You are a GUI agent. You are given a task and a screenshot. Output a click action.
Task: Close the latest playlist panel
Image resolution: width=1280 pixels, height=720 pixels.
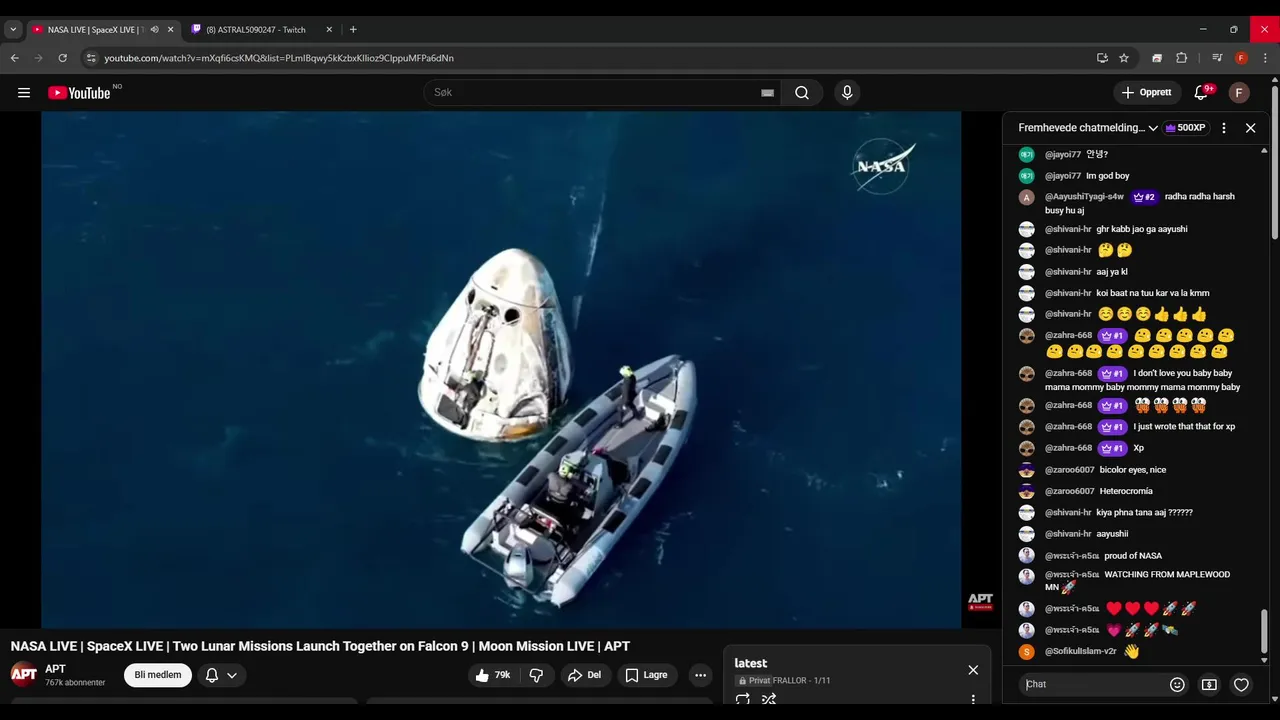pos(973,670)
